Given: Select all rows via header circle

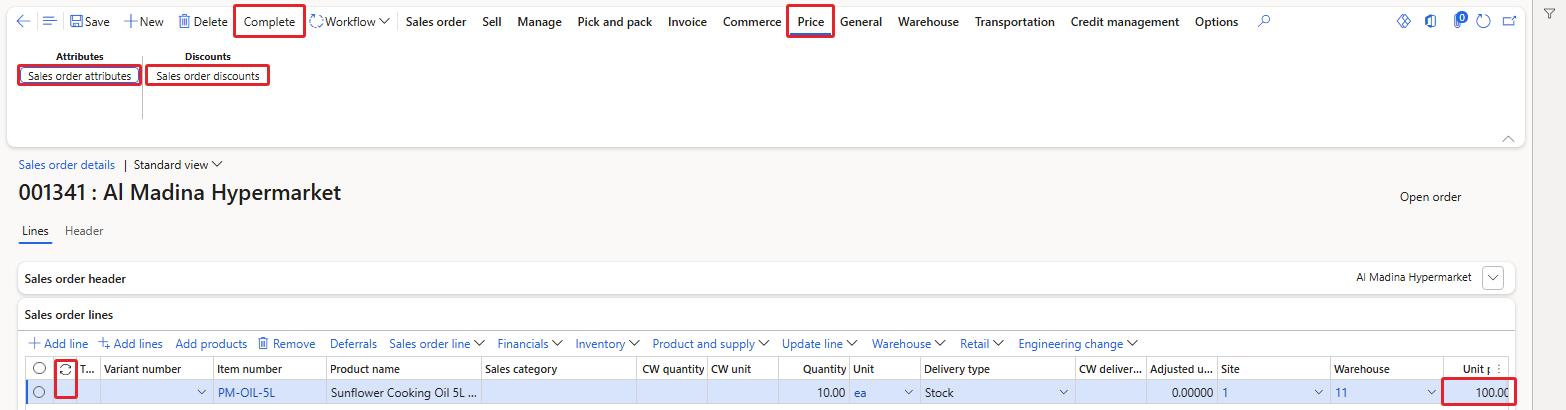Looking at the screenshot, I should tap(39, 369).
